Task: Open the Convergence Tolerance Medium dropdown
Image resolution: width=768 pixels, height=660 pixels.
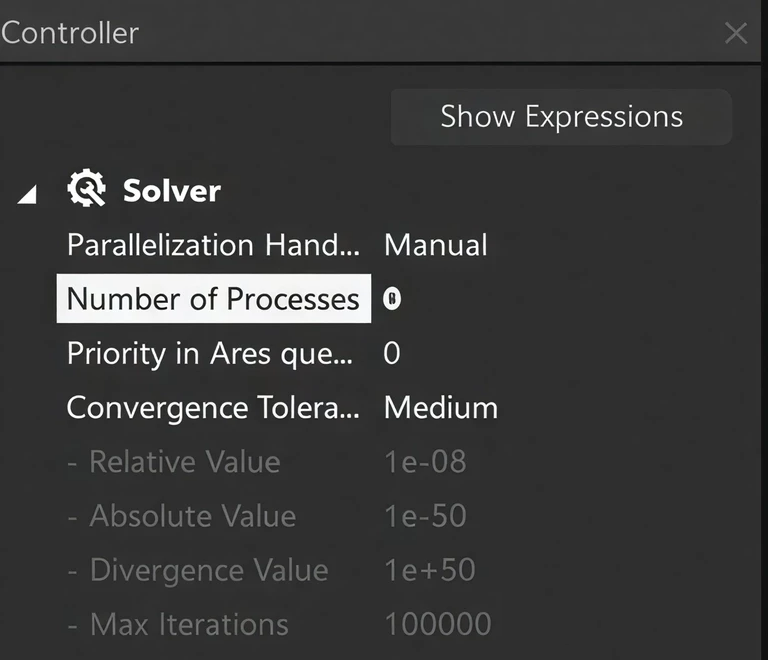Action: tap(441, 408)
